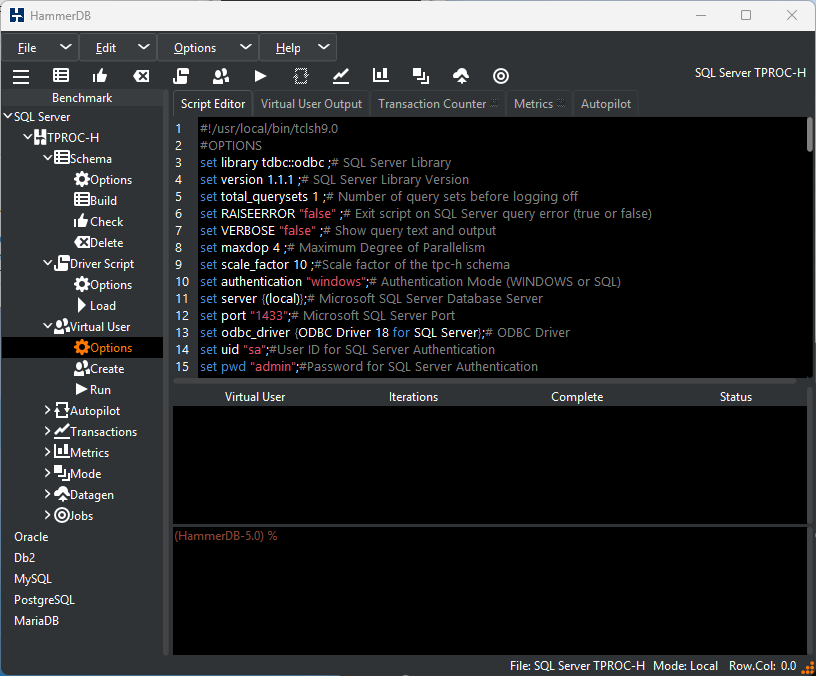The height and width of the screenshot is (676, 816).
Task: Click the Complete column header
Action: 577,397
